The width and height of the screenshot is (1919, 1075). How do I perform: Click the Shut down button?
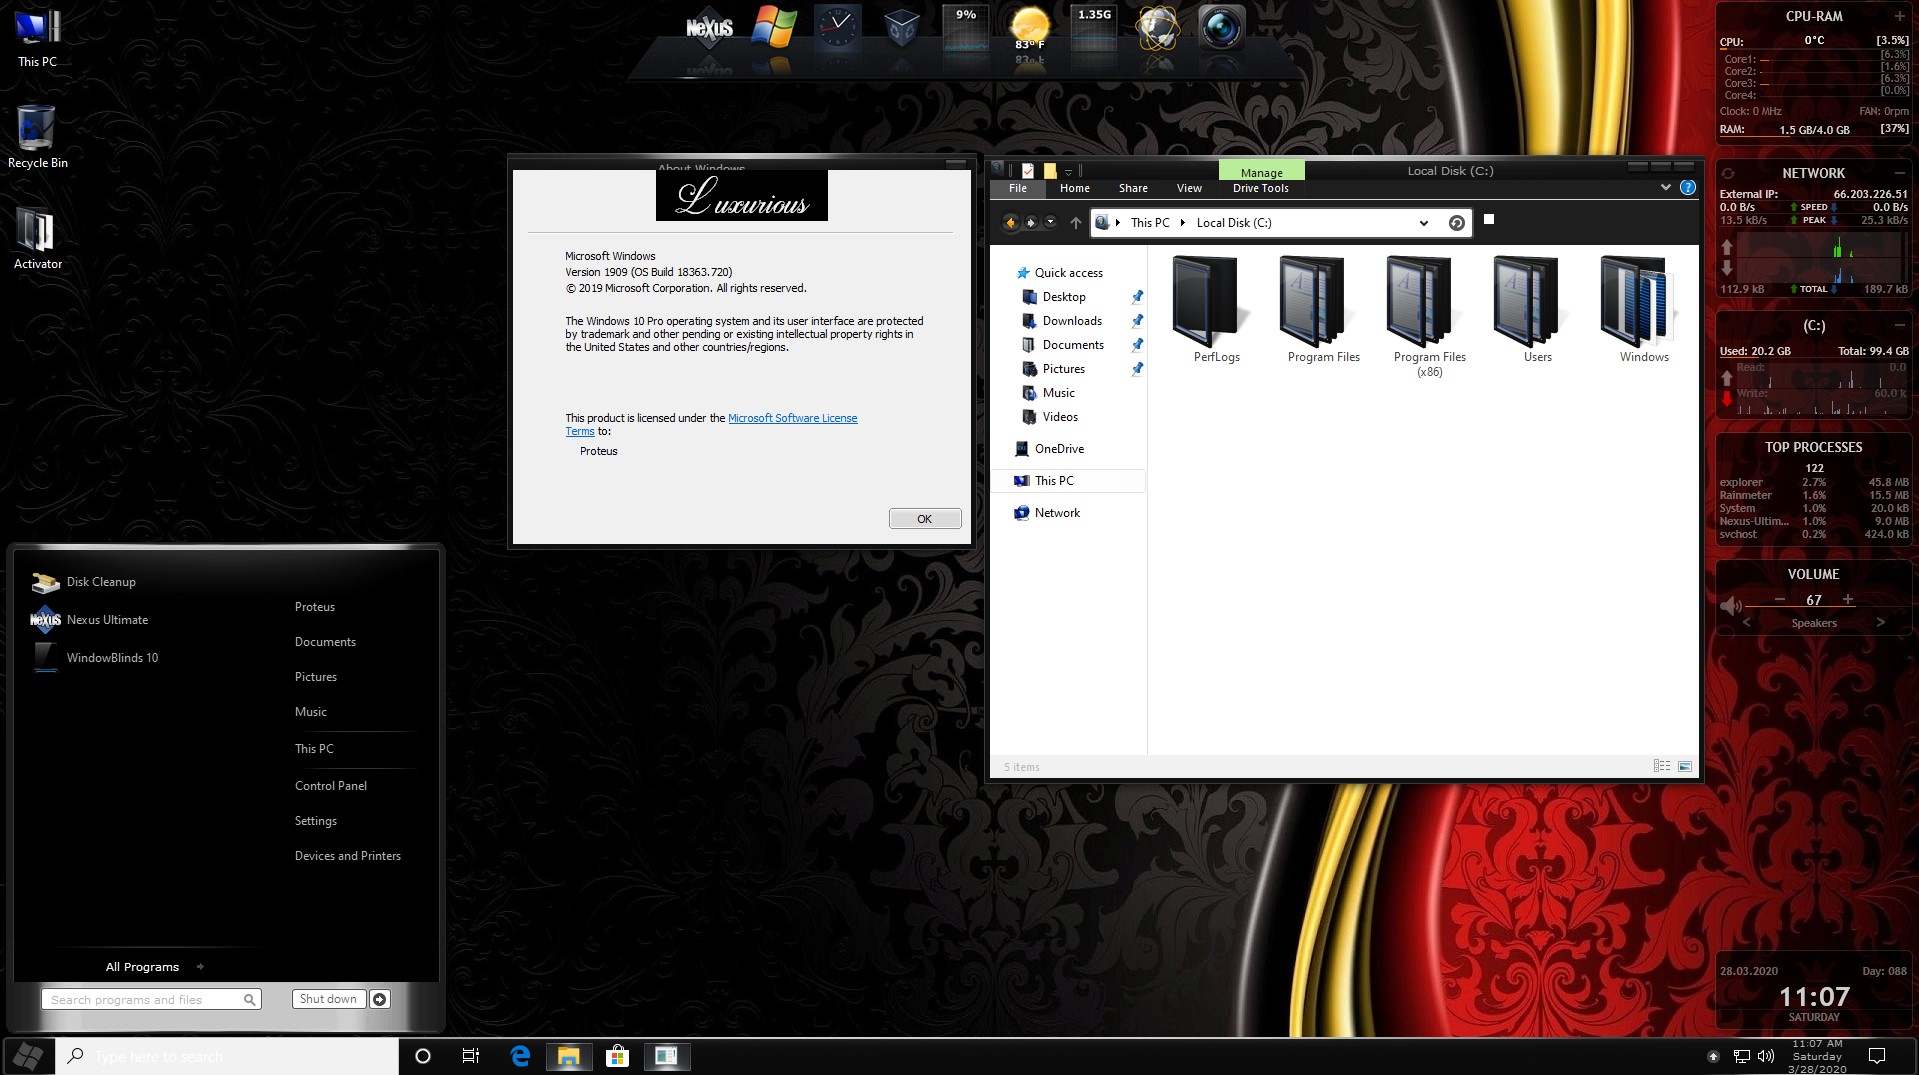pyautogui.click(x=328, y=999)
